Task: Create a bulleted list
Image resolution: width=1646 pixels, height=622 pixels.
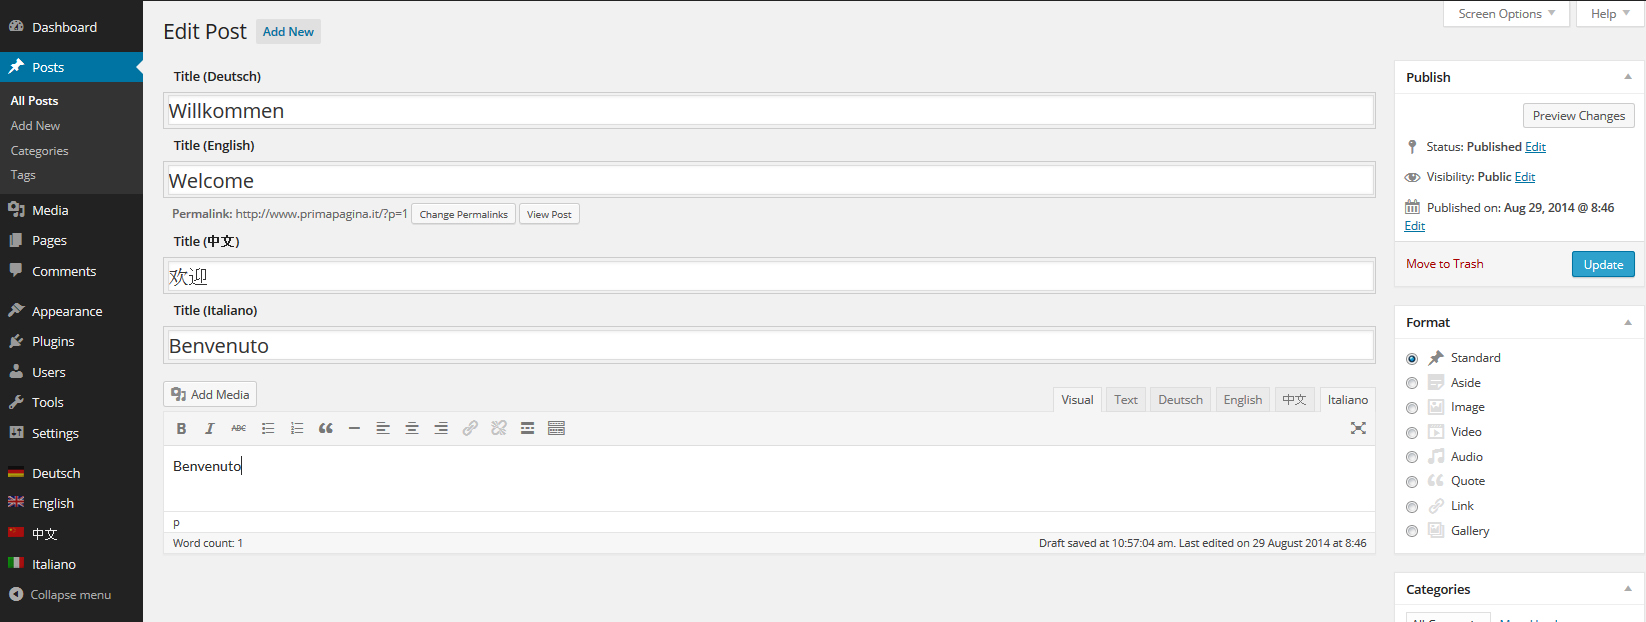Action: pyautogui.click(x=268, y=428)
